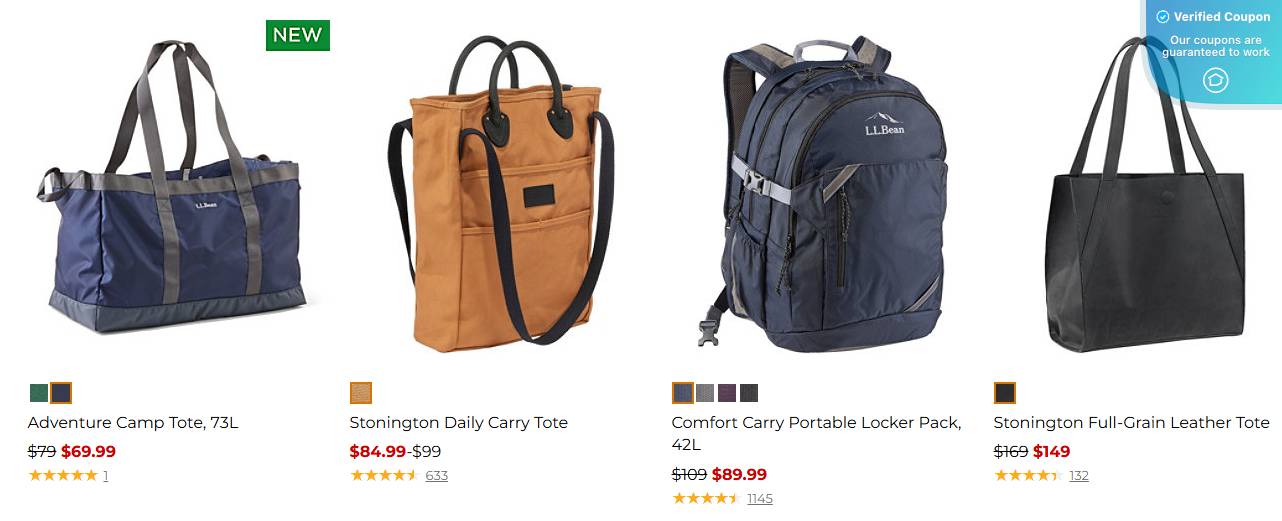Choose purple swatch for Locker Pack
The width and height of the screenshot is (1282, 521).
727,393
